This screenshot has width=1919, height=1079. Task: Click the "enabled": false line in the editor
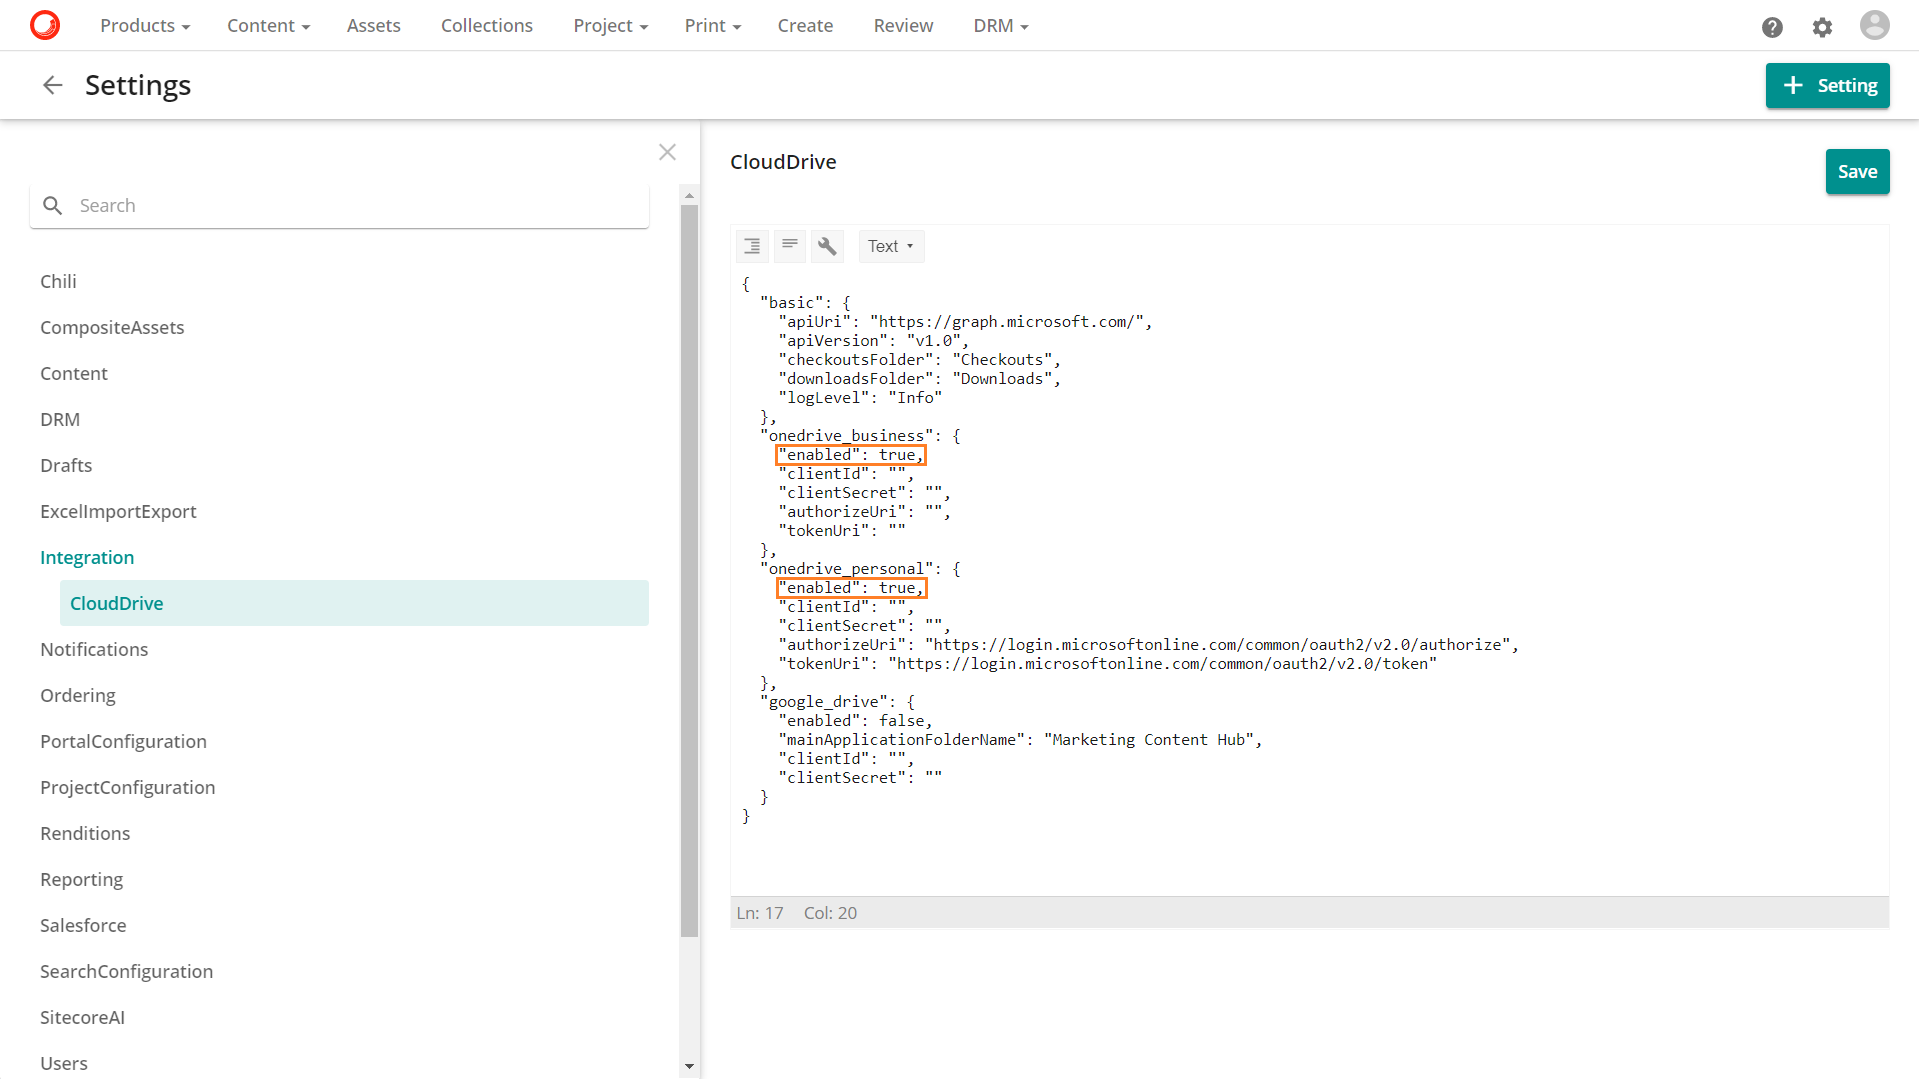[x=855, y=721]
